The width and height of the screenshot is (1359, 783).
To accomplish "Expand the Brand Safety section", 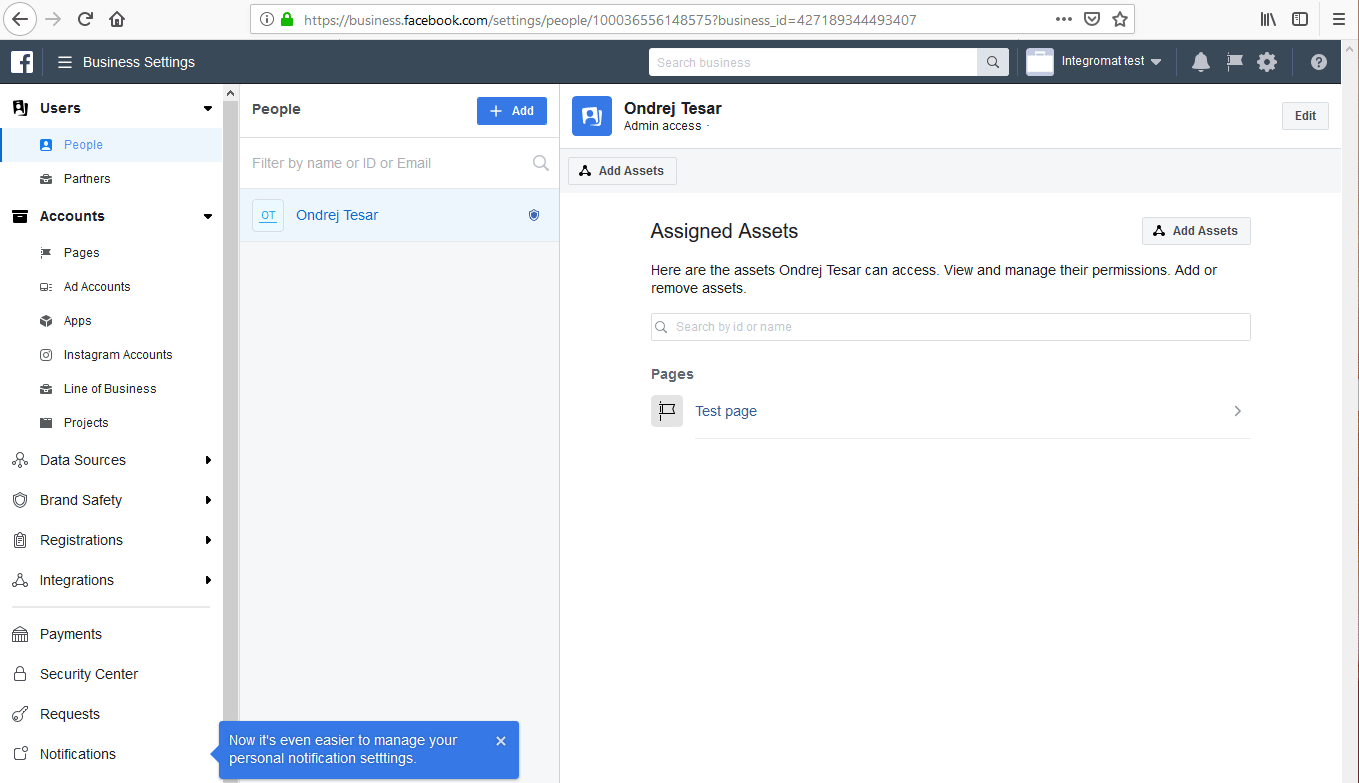I will pos(208,500).
